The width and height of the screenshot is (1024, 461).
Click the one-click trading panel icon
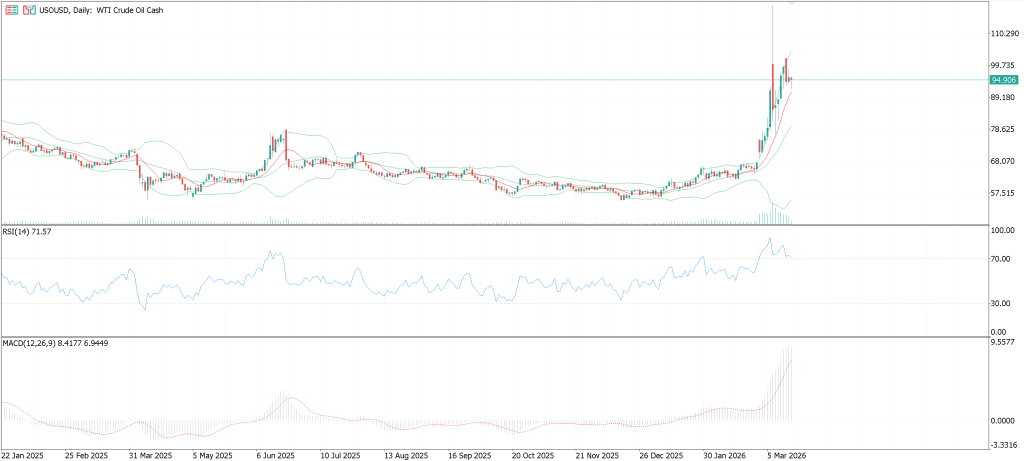(x=28, y=10)
